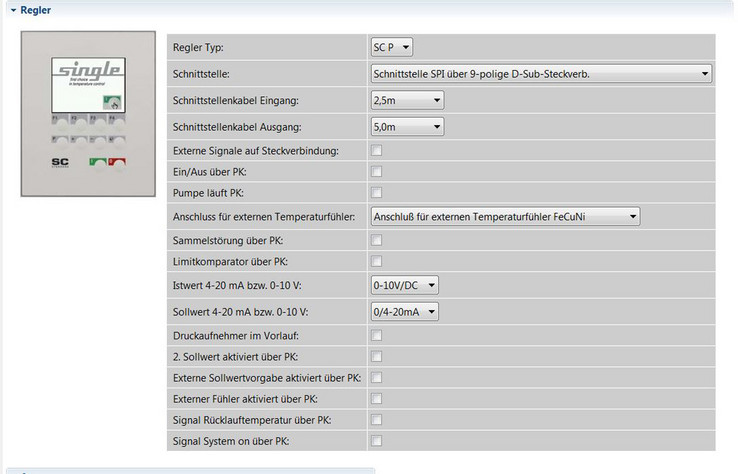The image size is (738, 474).
Task: Enable Signal Rücklauftemperatur über PK
Action: coord(377,420)
